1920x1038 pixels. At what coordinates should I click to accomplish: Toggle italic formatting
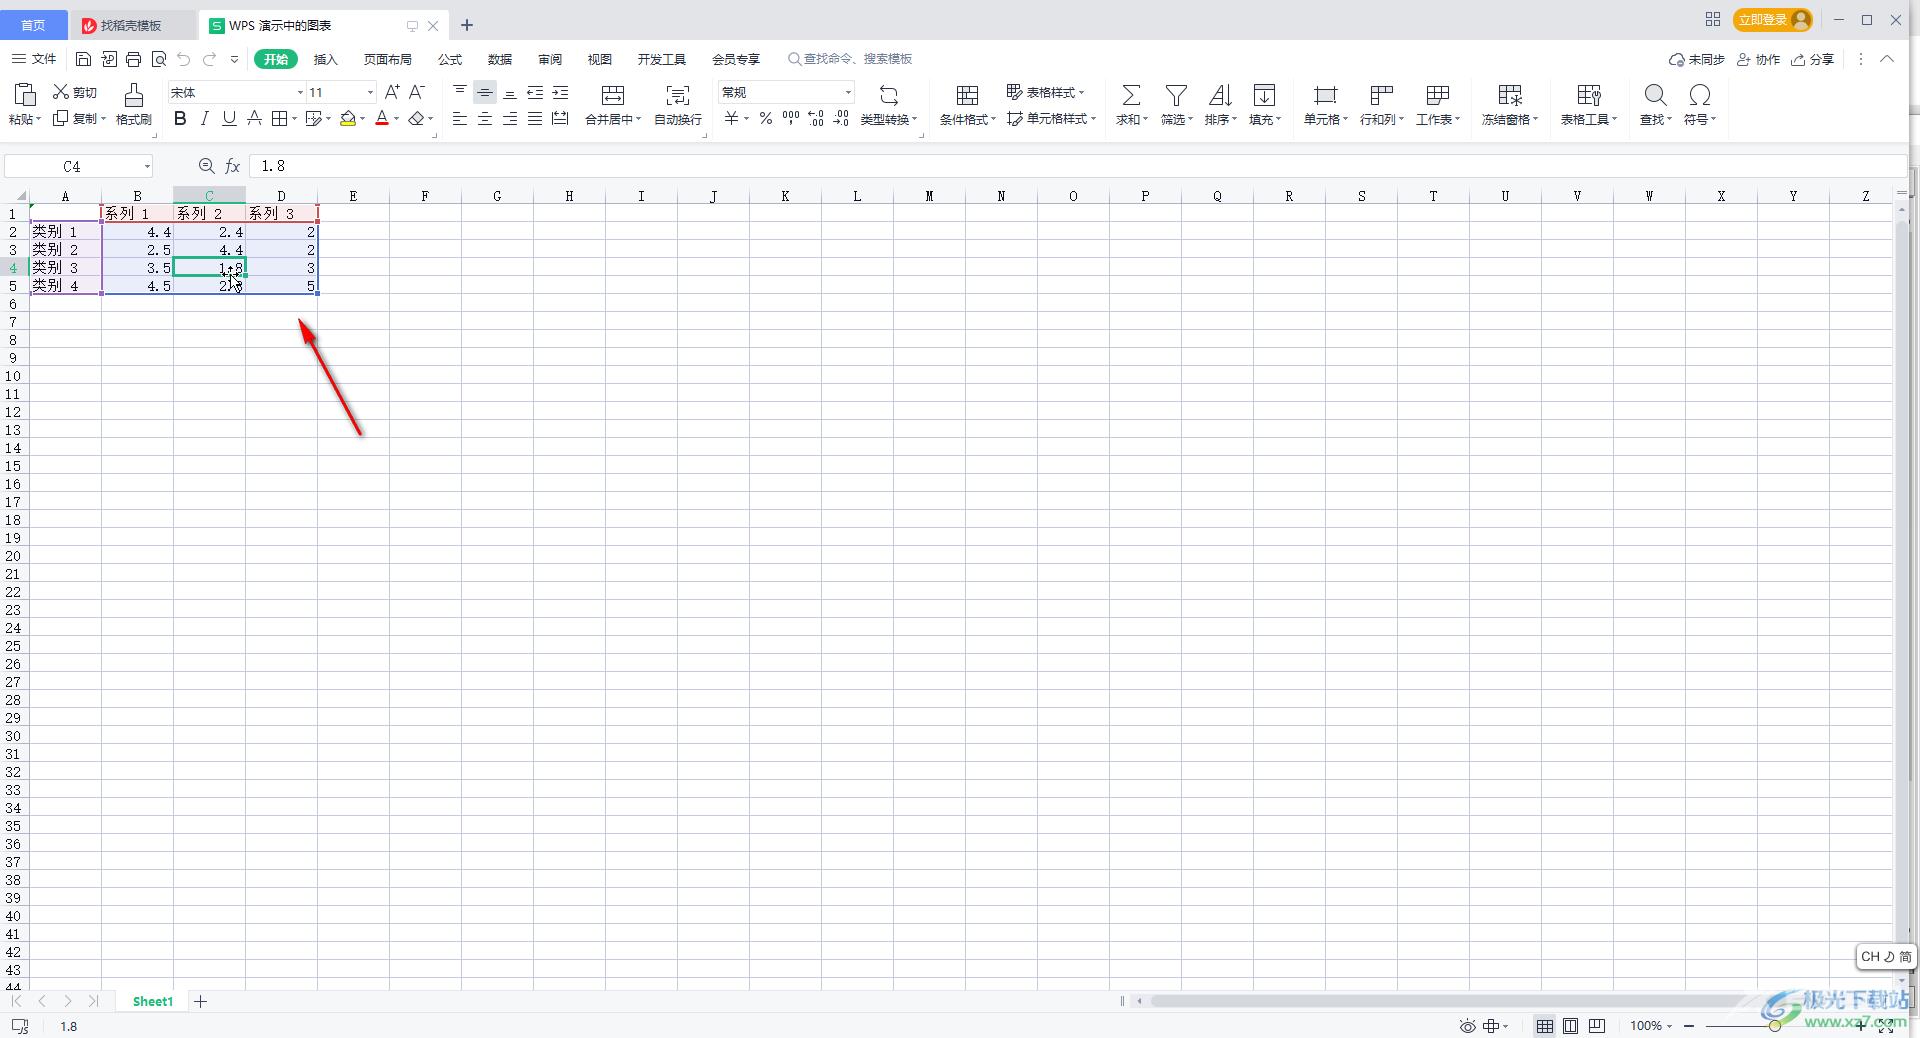coord(204,119)
